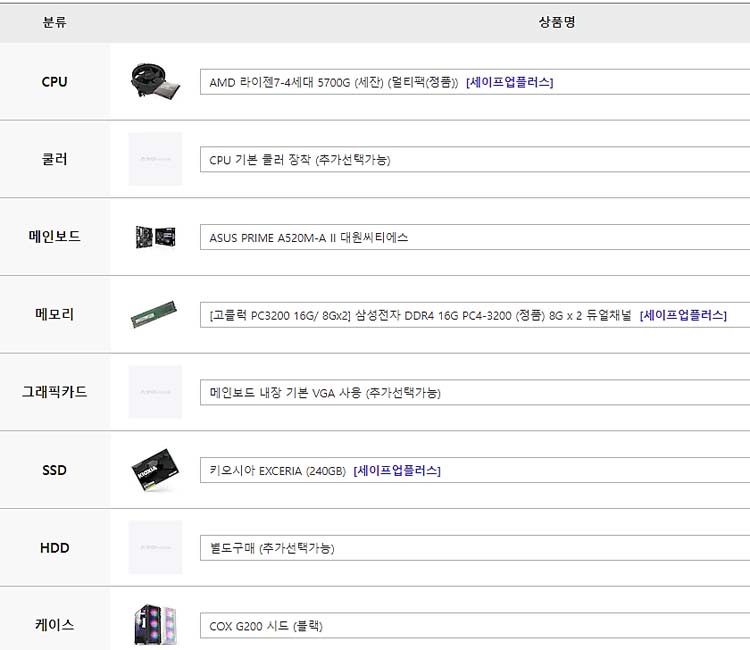
Task: Click the ASUS motherboard product thumbnail
Action: pos(155,237)
